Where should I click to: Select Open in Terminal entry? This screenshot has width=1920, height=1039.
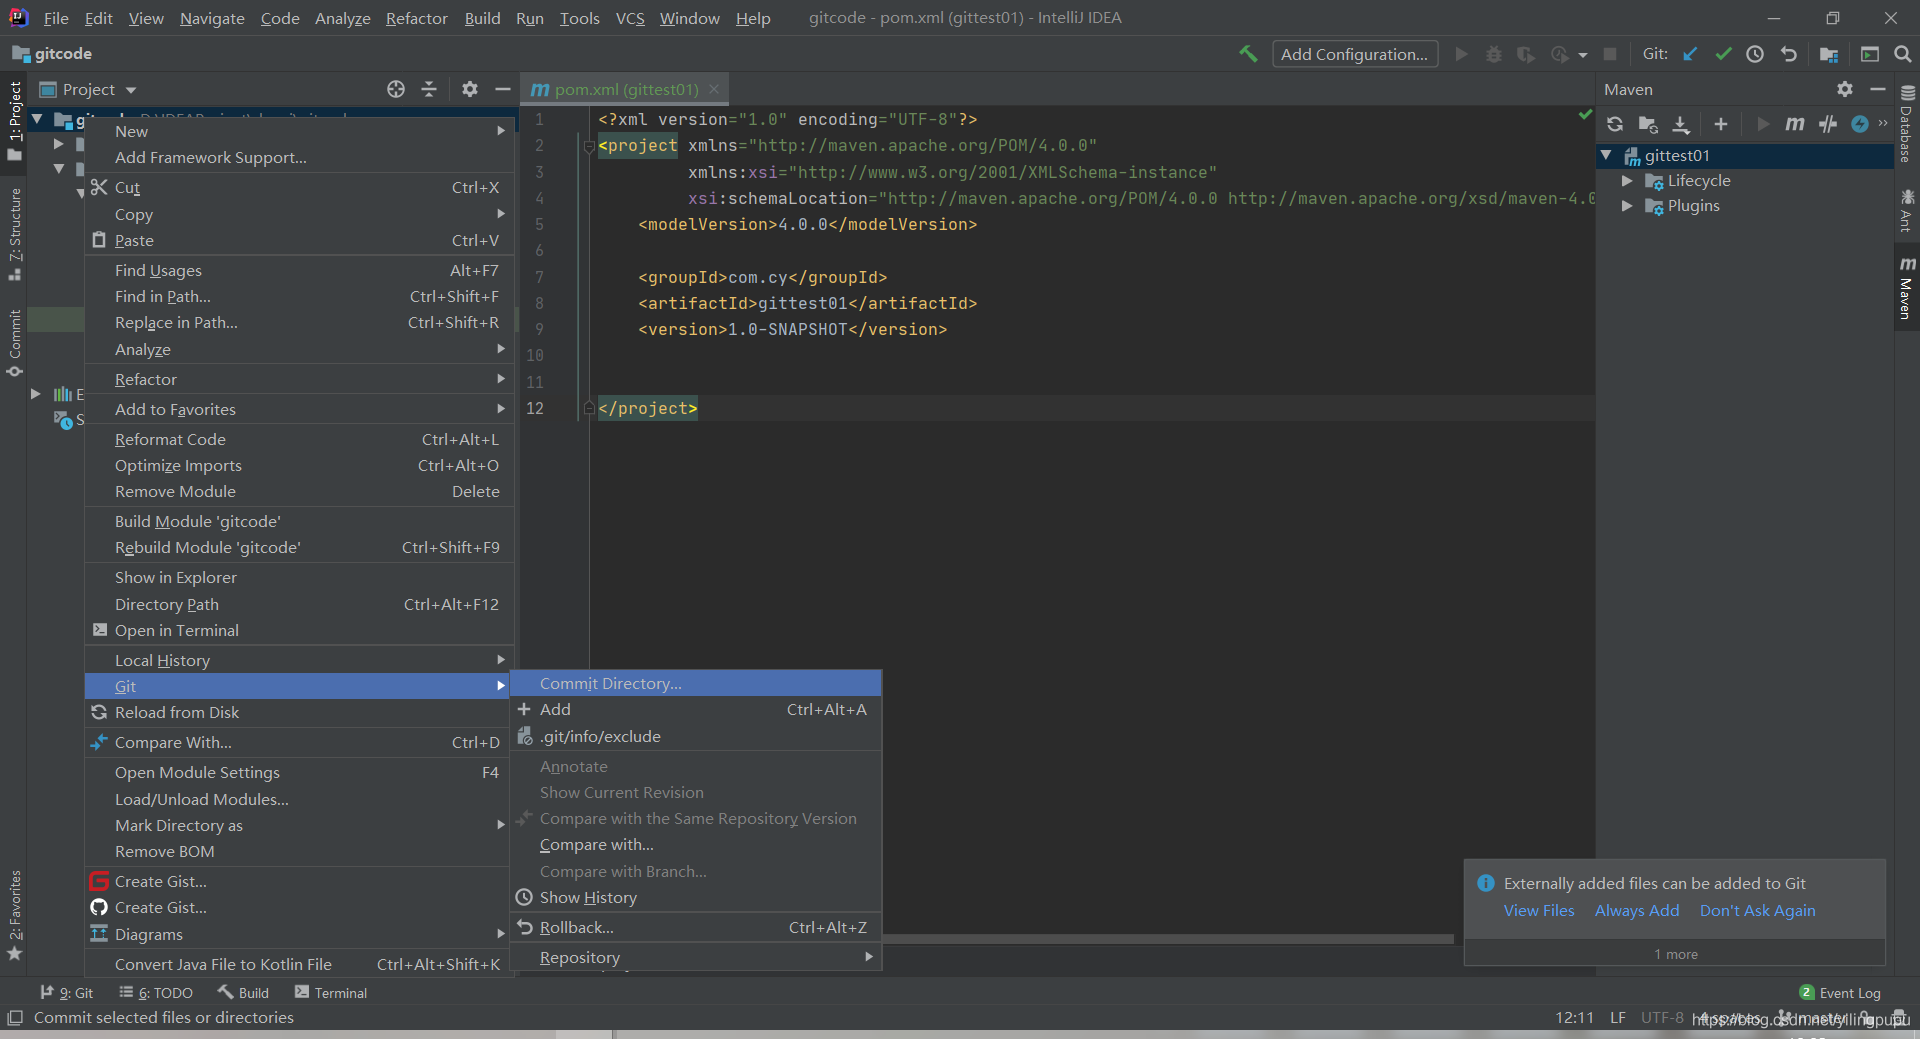[x=299, y=630]
